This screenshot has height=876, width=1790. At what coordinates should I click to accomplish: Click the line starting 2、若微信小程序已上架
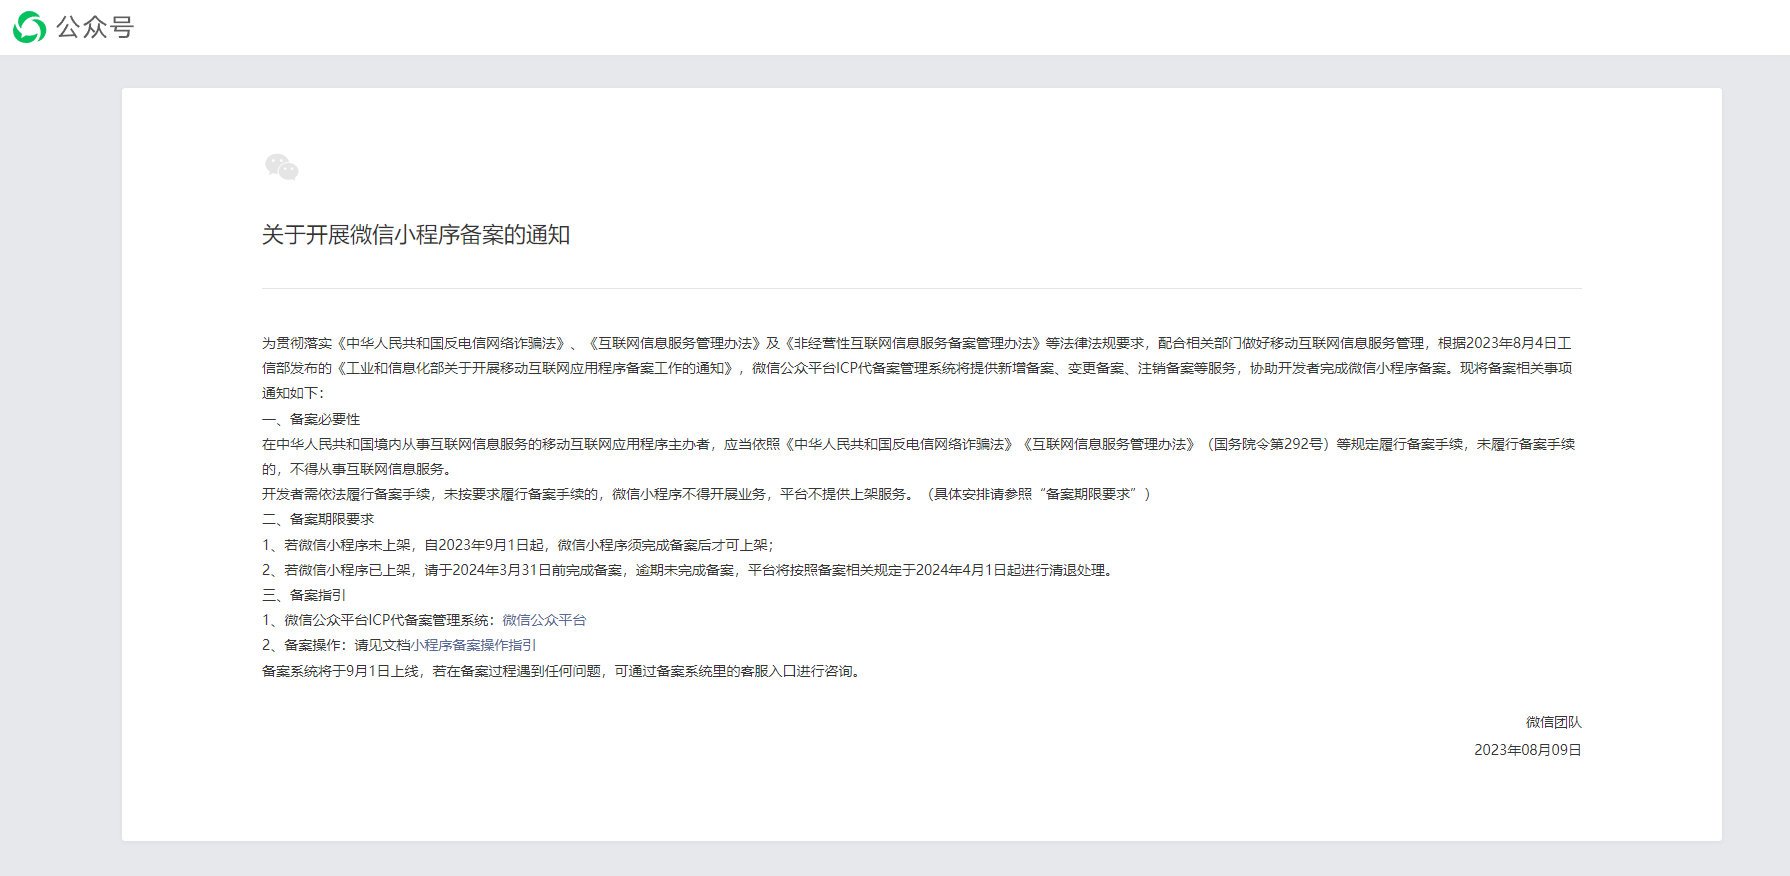689,570
